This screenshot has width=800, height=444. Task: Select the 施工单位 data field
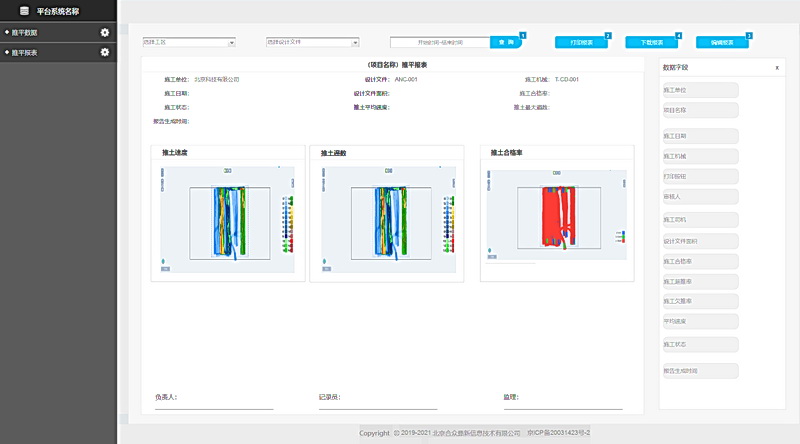point(700,90)
